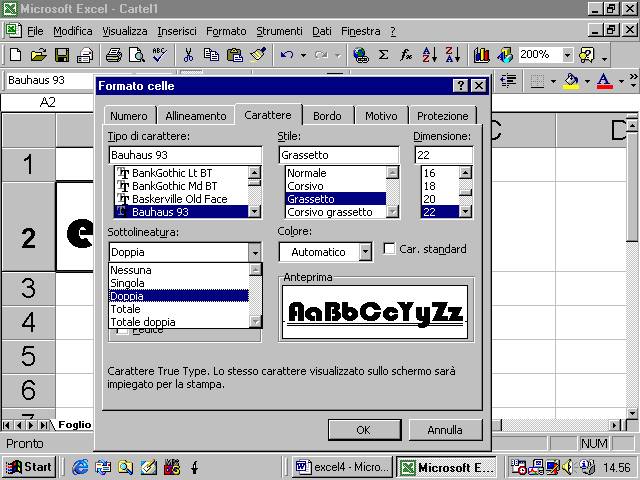
Task: Choose Singola underline option
Action: (x=179, y=283)
